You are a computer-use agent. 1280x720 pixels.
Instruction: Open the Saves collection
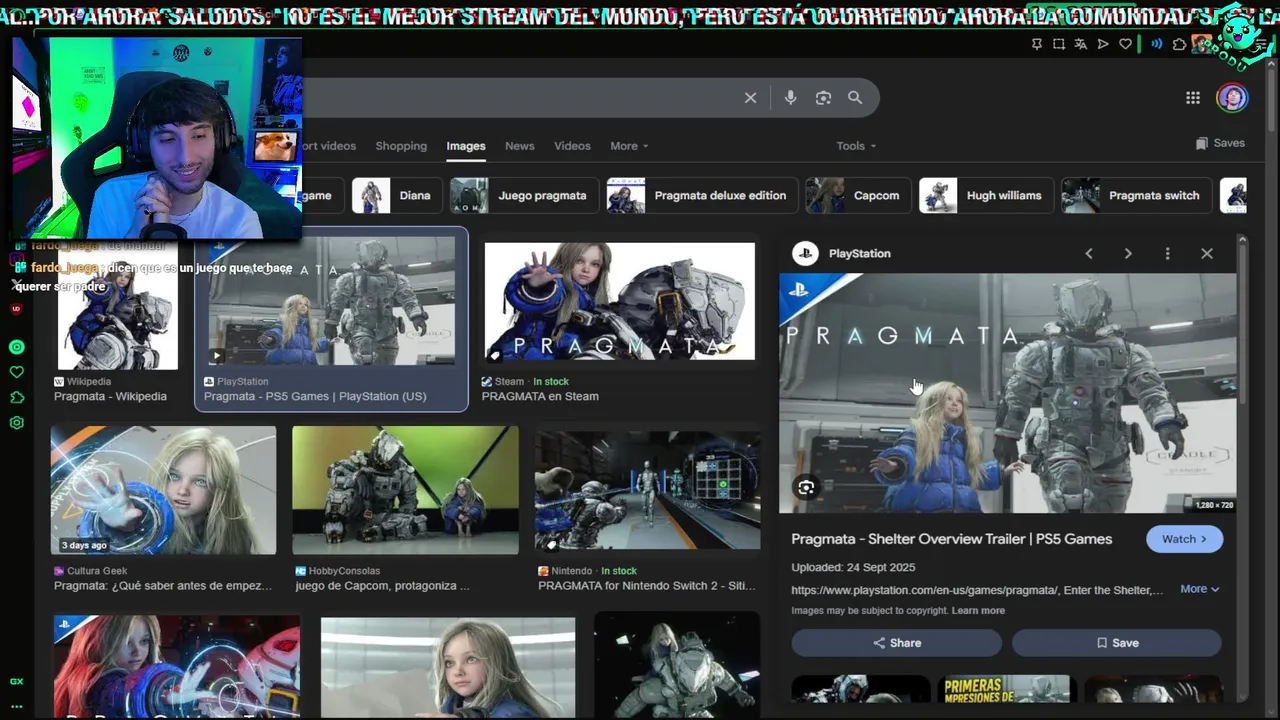[x=1220, y=143]
